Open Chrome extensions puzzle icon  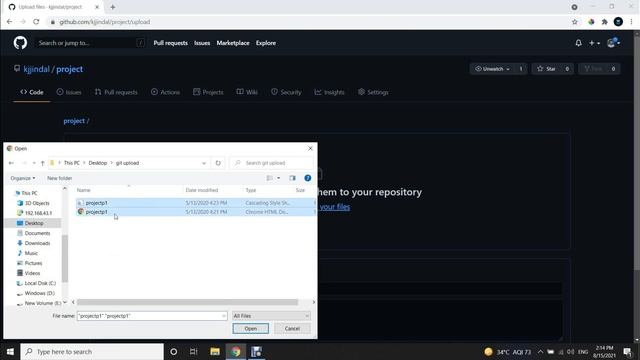click(604, 22)
